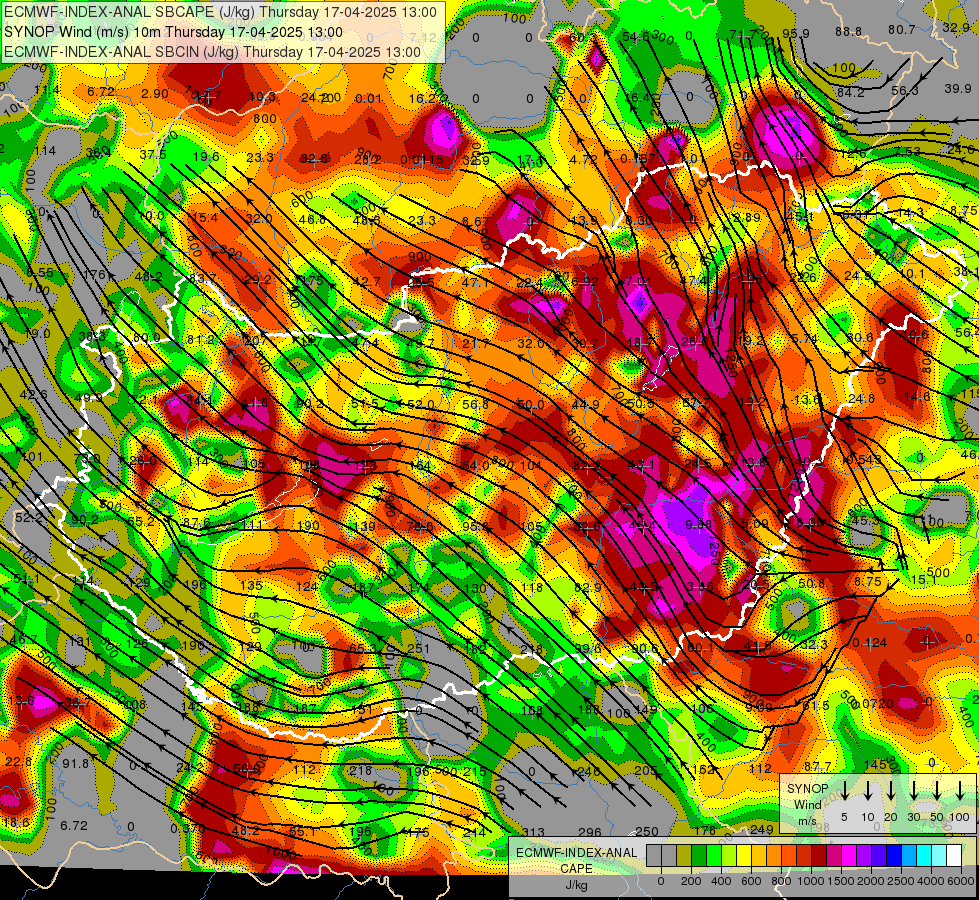Click the map value 296
The image size is (979, 900).
pos(590,833)
